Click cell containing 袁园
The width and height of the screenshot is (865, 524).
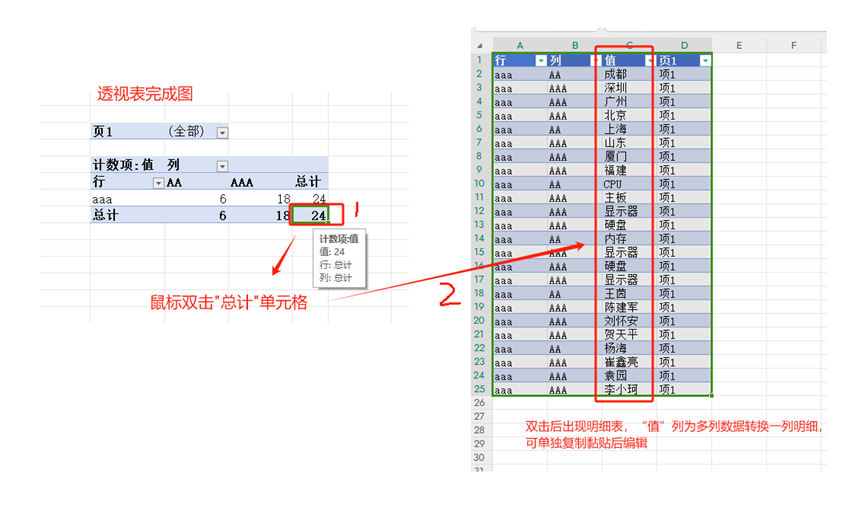pyautogui.click(x=629, y=376)
